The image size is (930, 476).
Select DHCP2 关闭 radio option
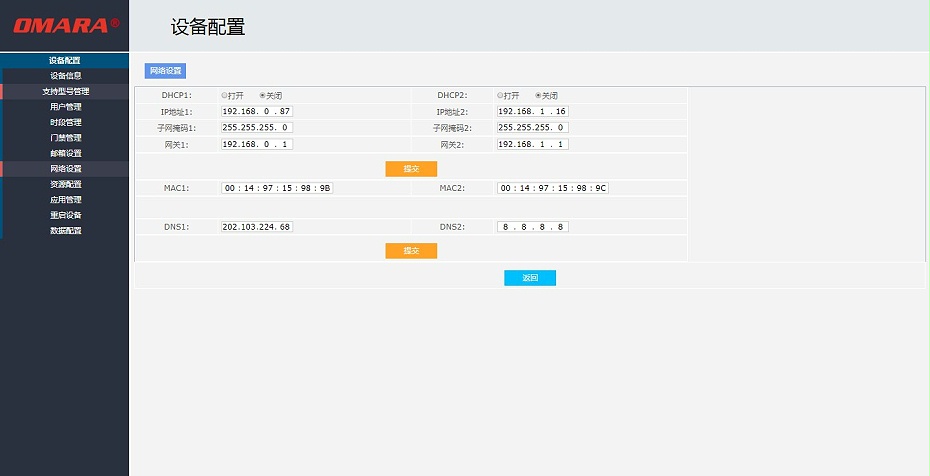(x=538, y=95)
